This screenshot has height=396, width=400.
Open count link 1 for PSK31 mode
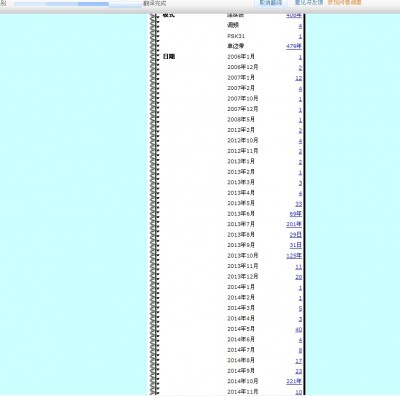click(x=300, y=36)
